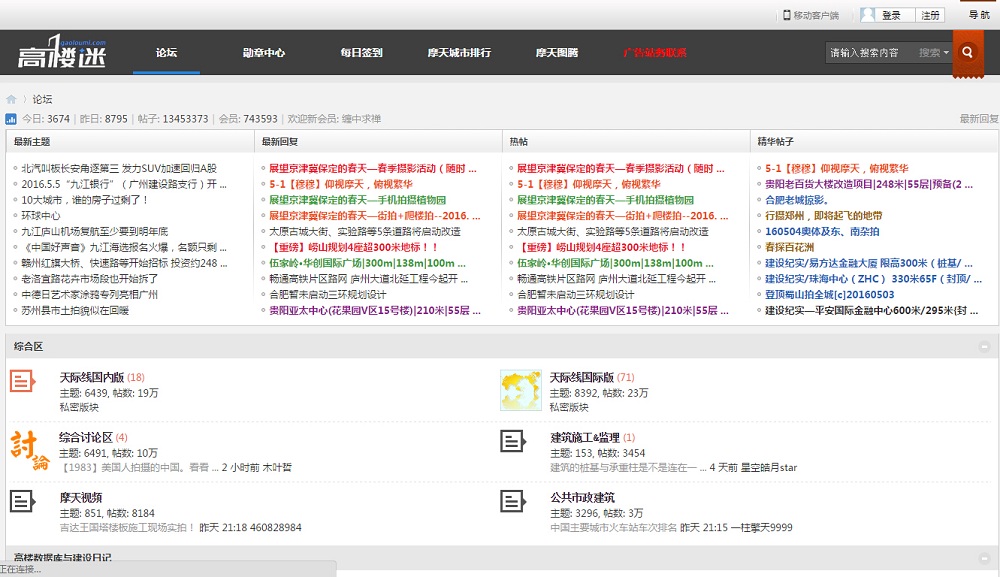
Task: Open the 天际线国内版 forum title
Action: (92, 377)
